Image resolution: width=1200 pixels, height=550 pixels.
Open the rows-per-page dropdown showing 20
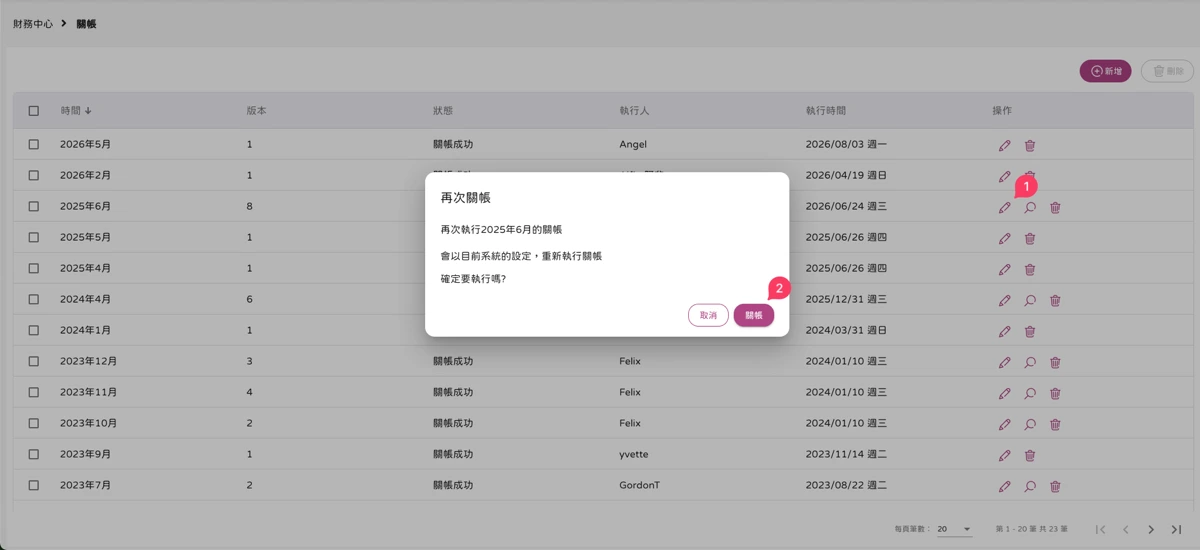click(954, 528)
